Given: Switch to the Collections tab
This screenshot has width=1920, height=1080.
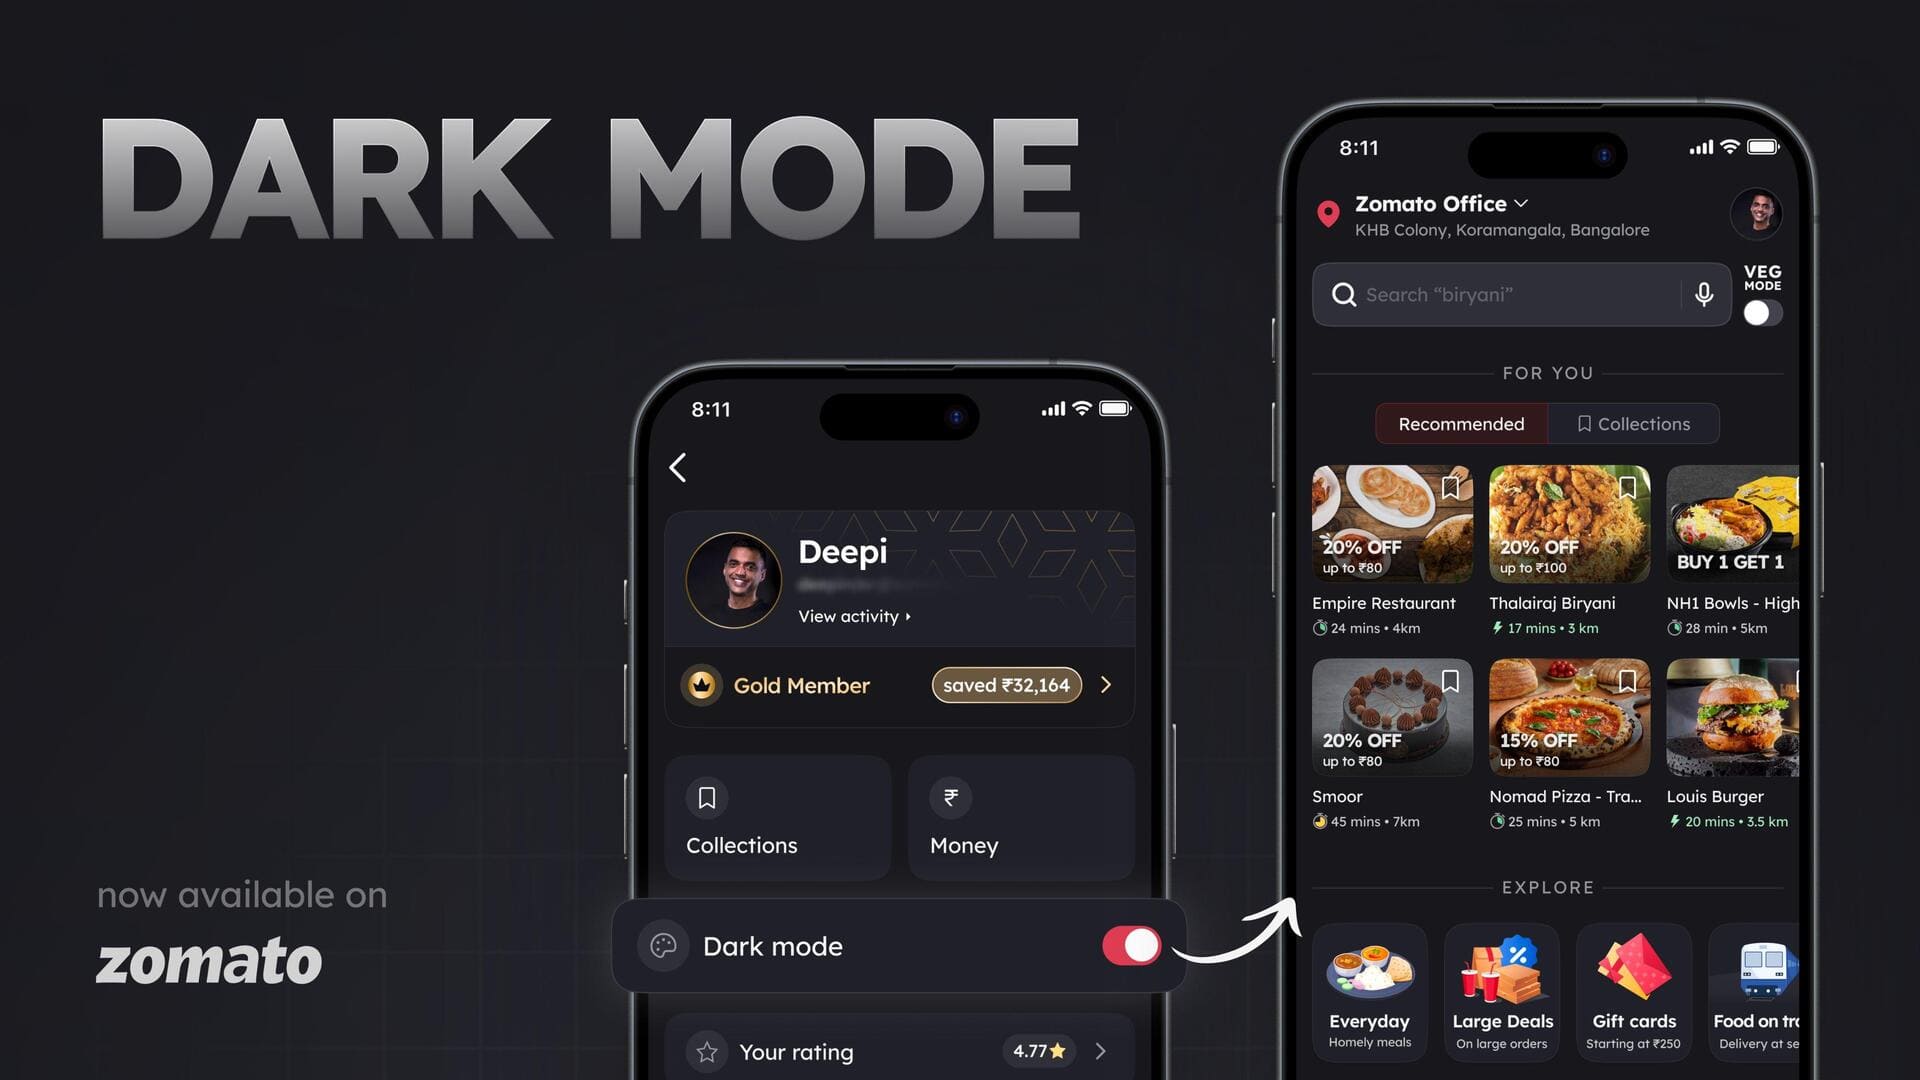Looking at the screenshot, I should [1633, 422].
